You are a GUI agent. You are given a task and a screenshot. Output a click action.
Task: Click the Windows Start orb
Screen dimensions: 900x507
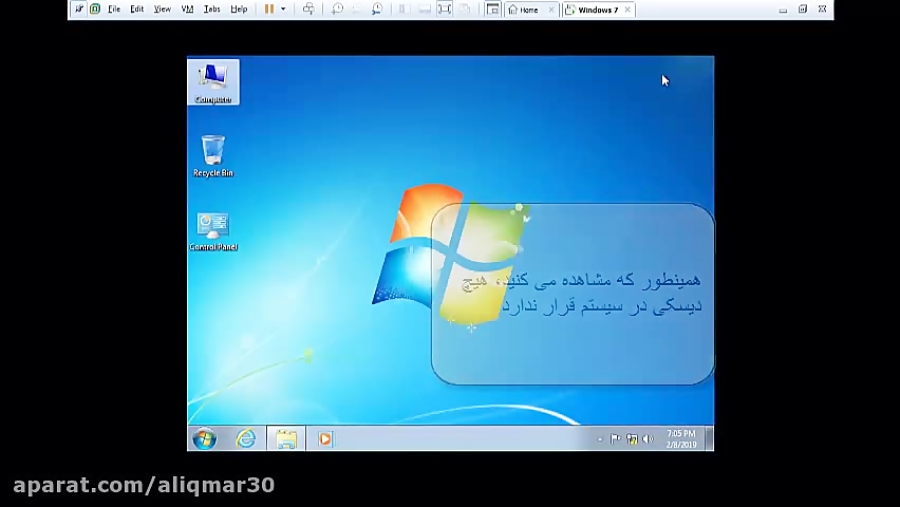[x=204, y=439]
